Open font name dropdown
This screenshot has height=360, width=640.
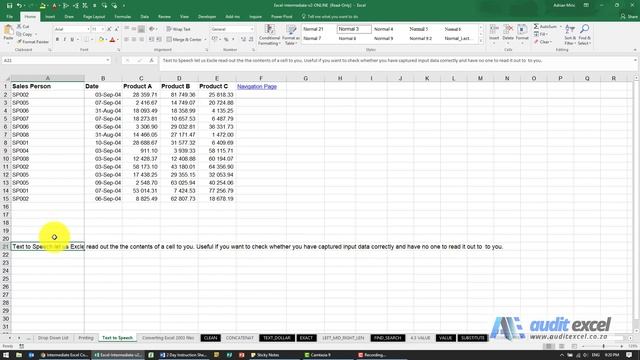click(x=88, y=29)
